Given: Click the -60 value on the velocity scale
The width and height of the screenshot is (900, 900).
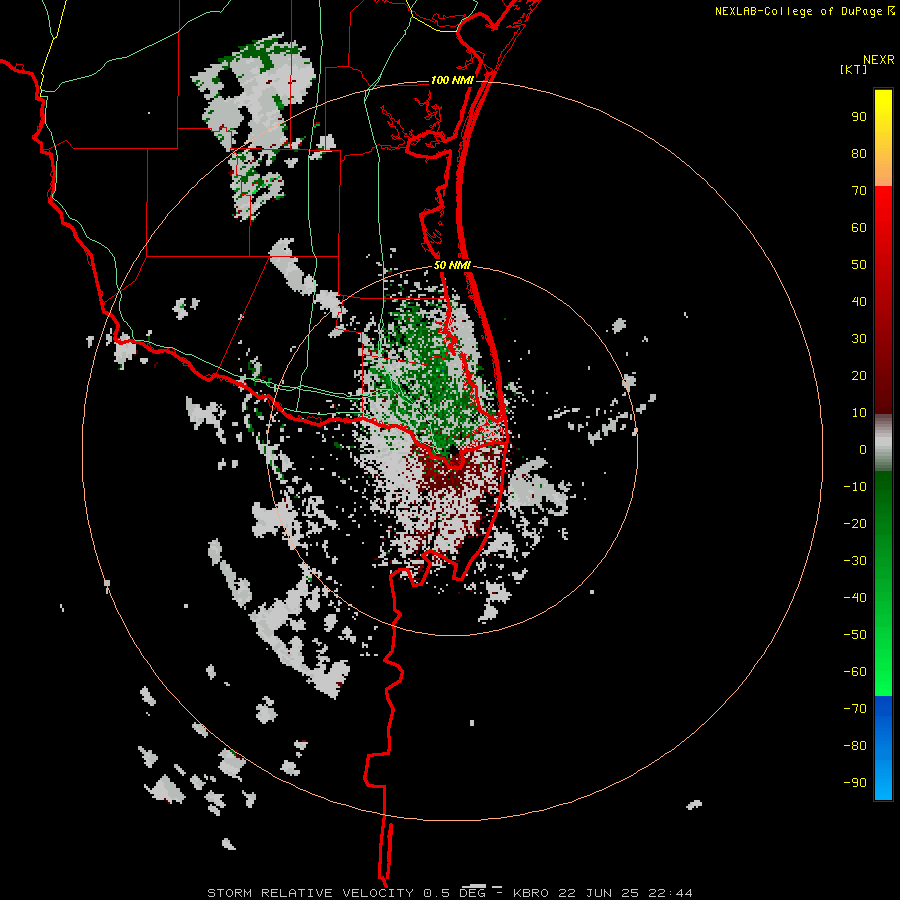Looking at the screenshot, I should (x=855, y=672).
